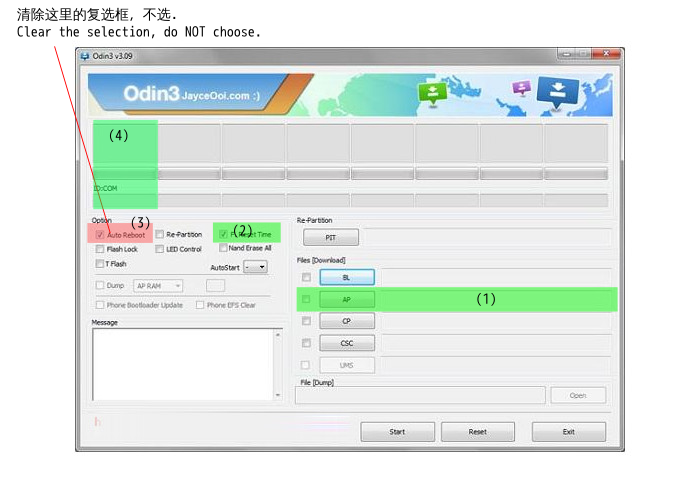Minimize the Odin3 window
The width and height of the screenshot is (700, 500).
coord(566,54)
